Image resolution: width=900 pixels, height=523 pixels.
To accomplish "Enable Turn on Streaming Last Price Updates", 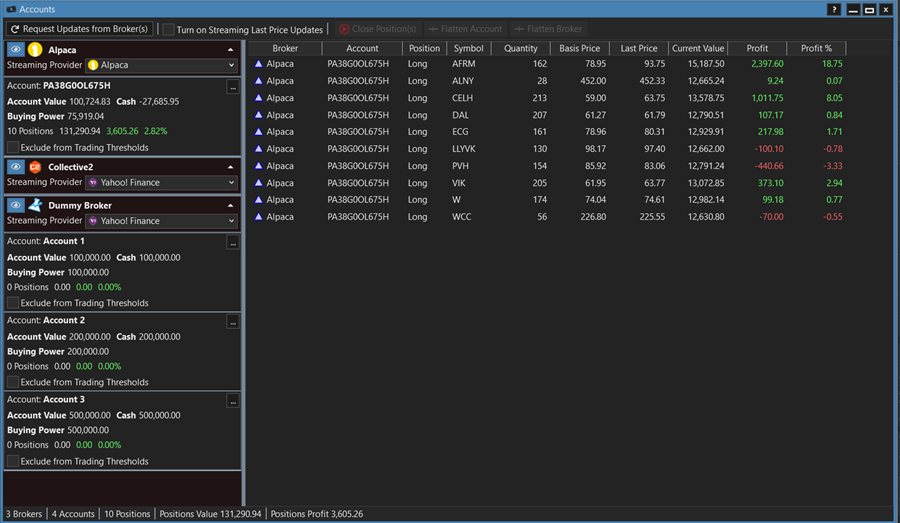I will pyautogui.click(x=169, y=29).
